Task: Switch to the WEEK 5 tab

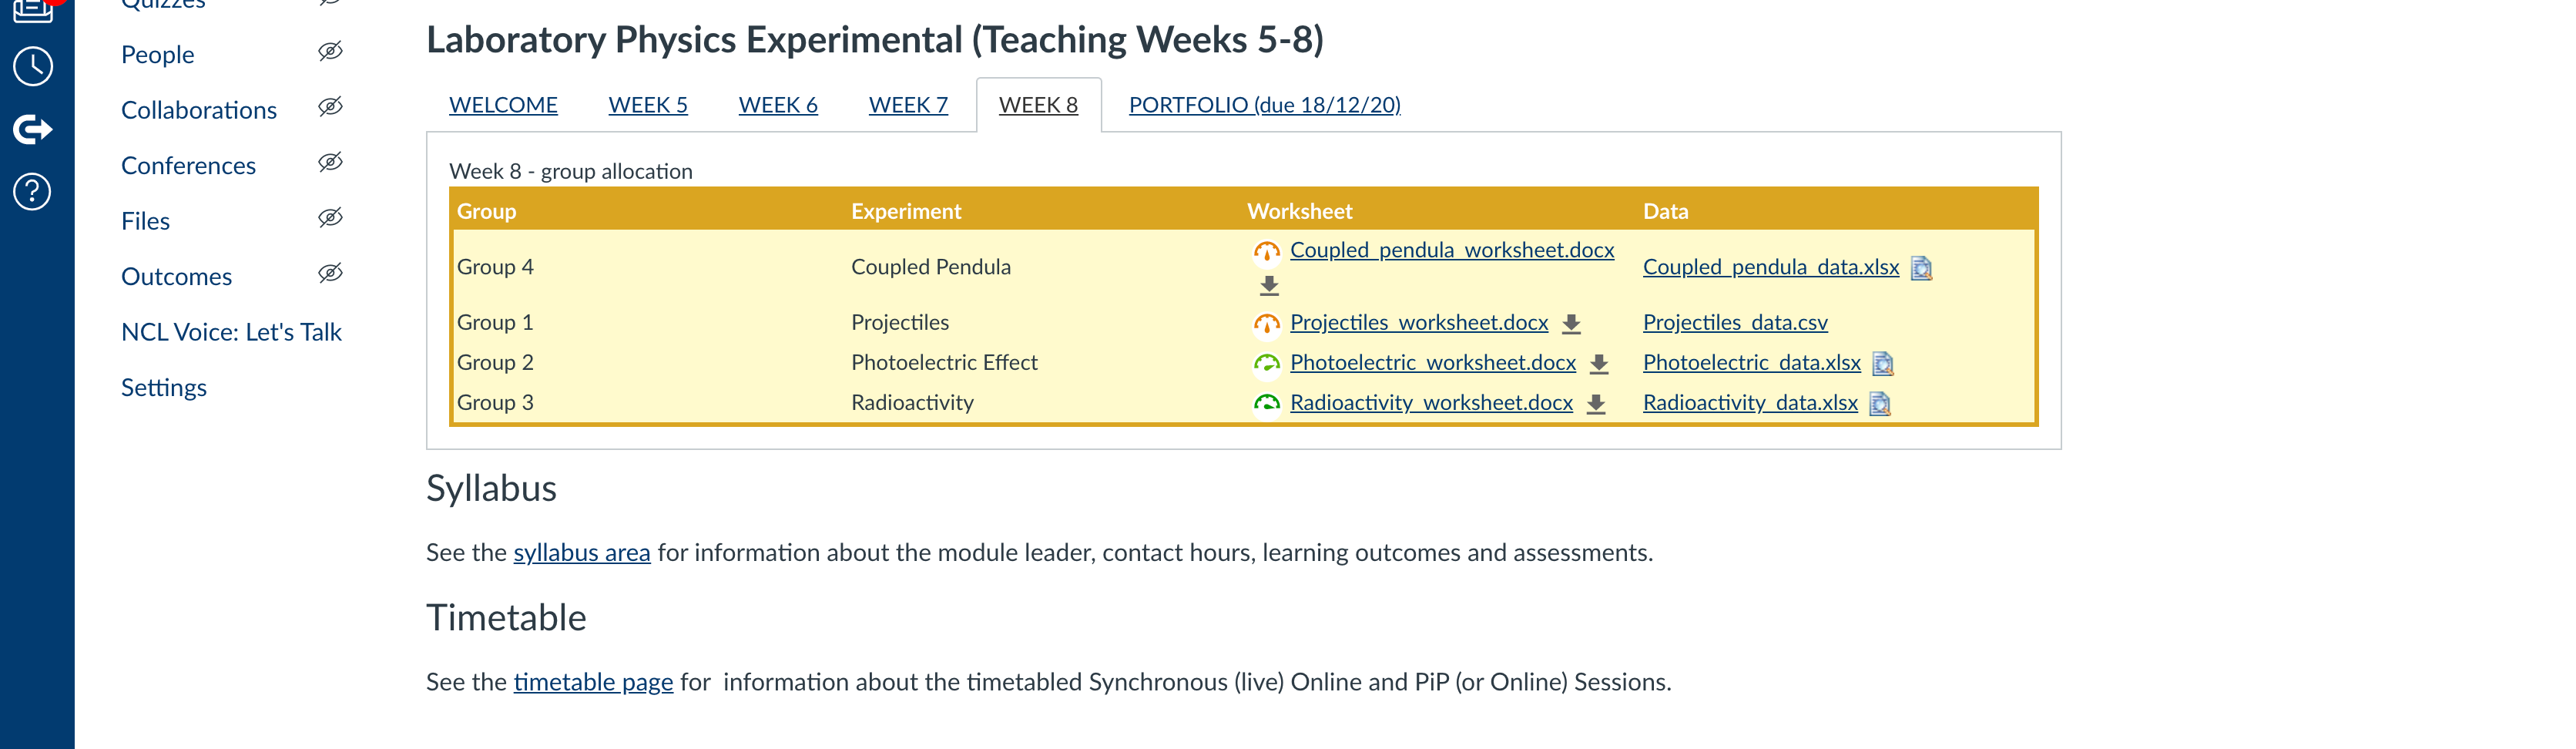Action: [648, 105]
